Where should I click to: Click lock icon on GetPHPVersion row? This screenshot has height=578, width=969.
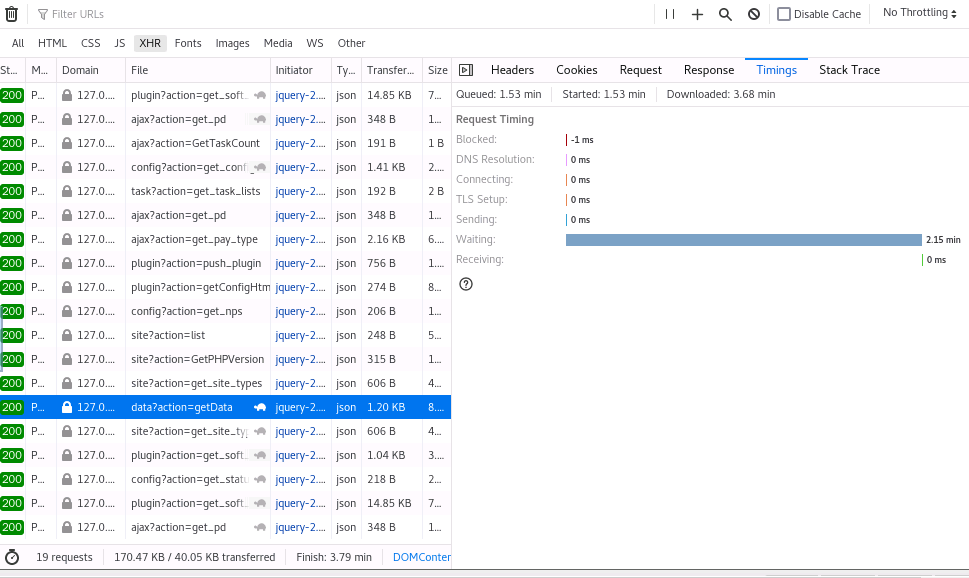click(x=67, y=359)
